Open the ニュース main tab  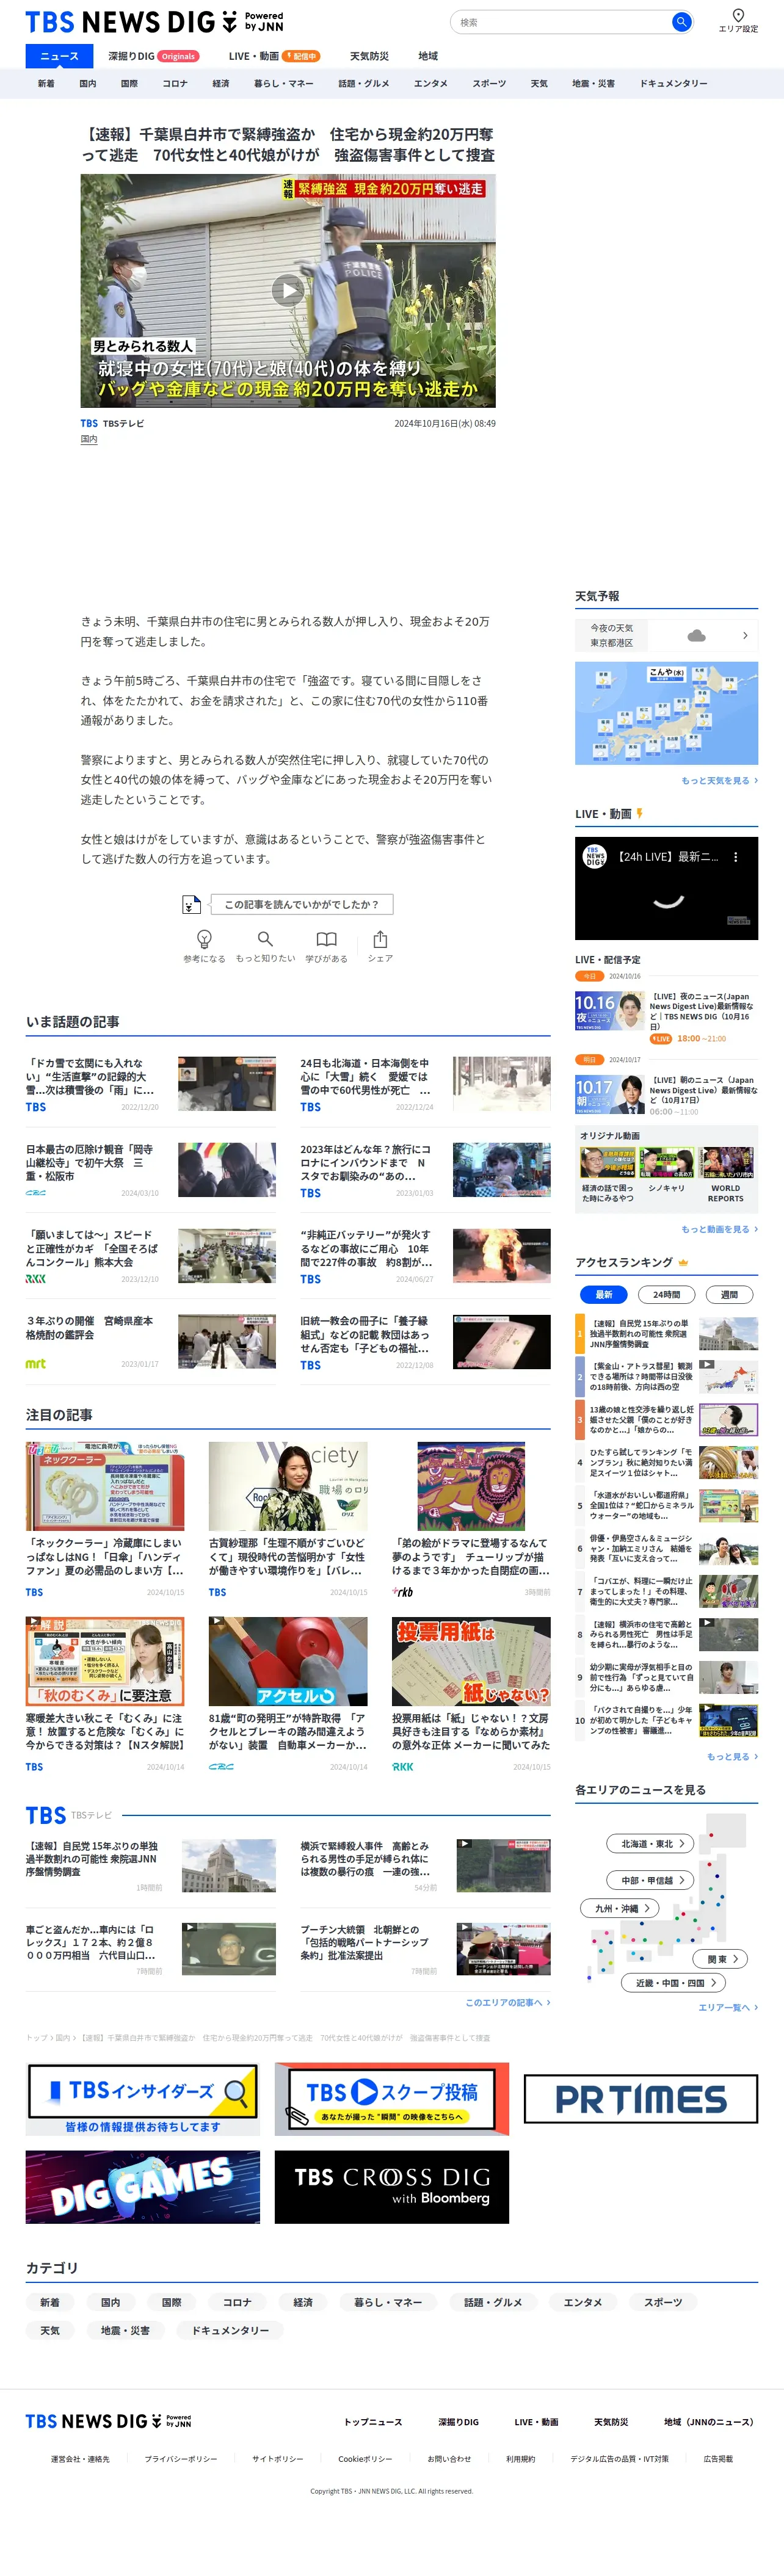[x=59, y=56]
